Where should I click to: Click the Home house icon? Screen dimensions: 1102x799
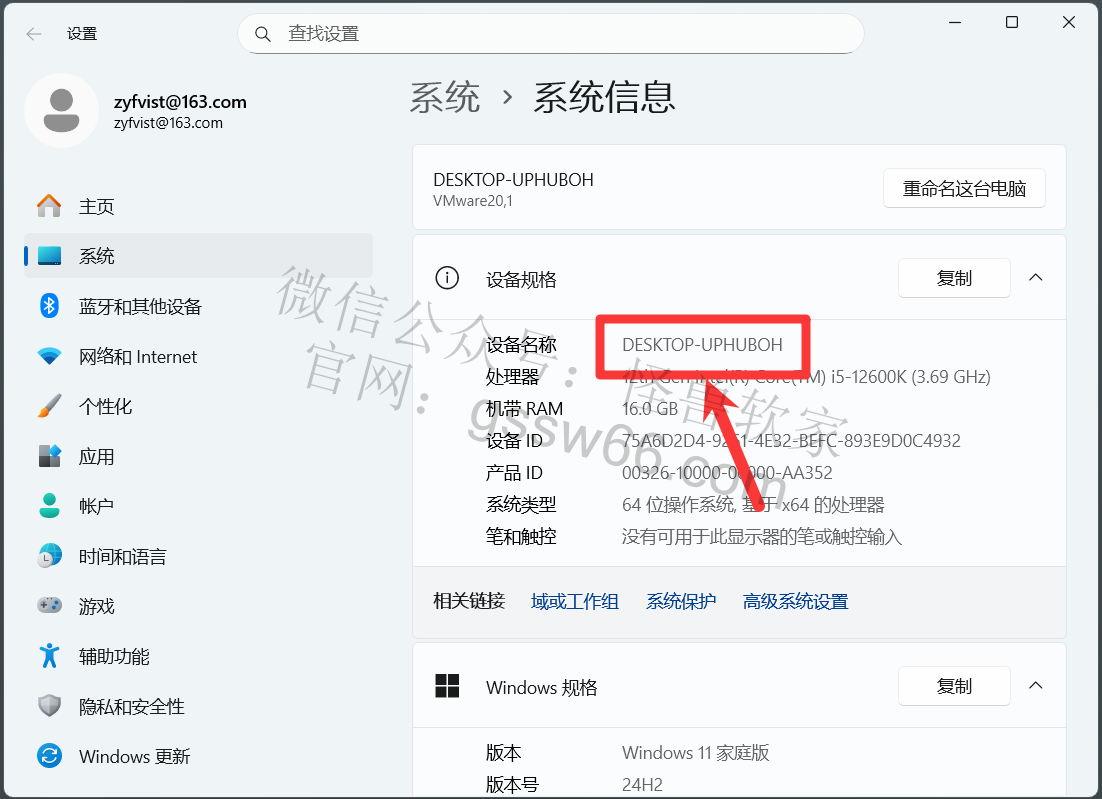[49, 206]
